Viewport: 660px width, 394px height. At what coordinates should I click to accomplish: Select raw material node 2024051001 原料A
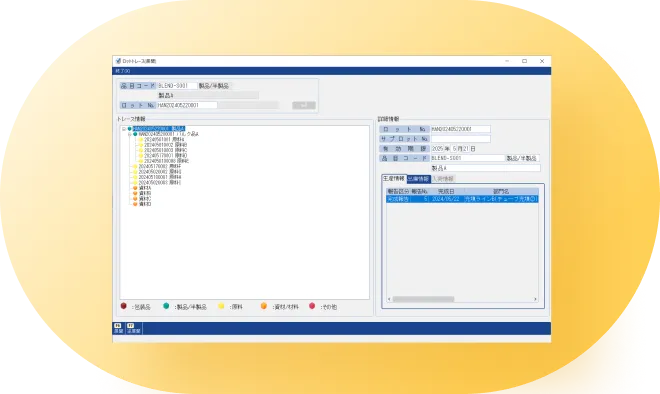point(164,139)
